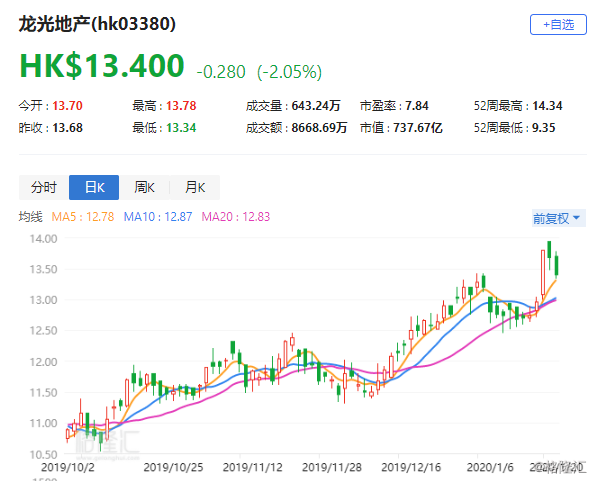
Task: Click the 龙光地产(hk03380) stock title
Action: tap(97, 24)
